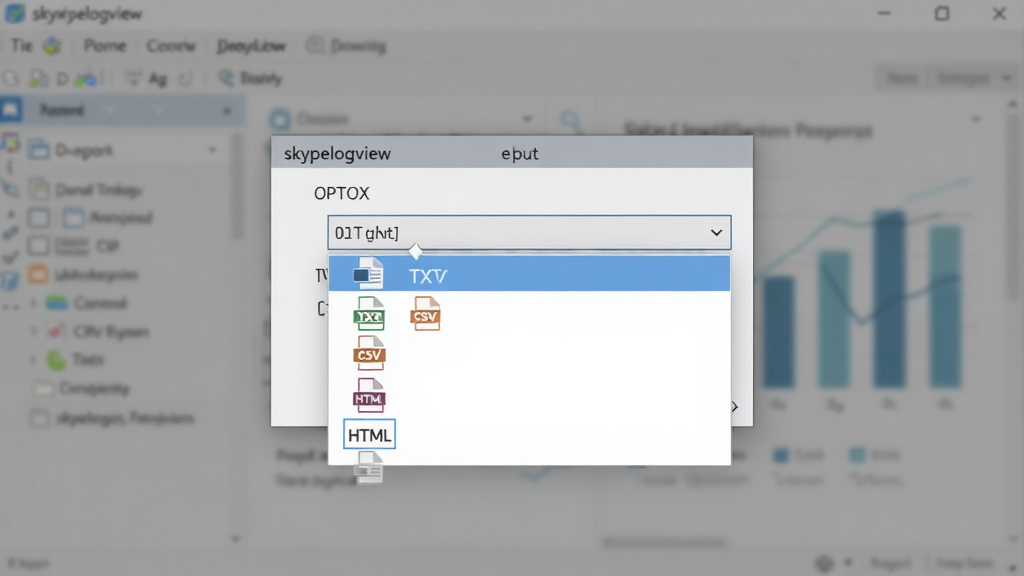Open the top-right toolbar dropdown arrow
This screenshot has height=576, width=1024.
(x=1006, y=78)
